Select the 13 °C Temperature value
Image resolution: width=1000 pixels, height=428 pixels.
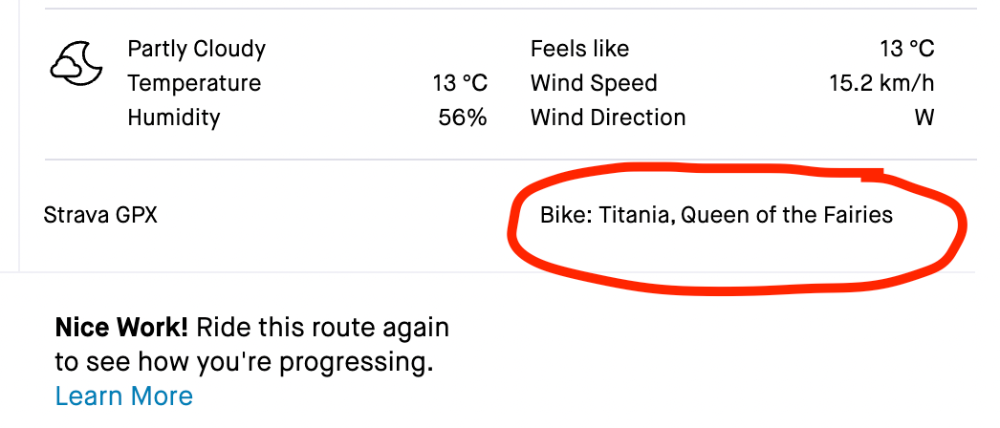click(460, 83)
